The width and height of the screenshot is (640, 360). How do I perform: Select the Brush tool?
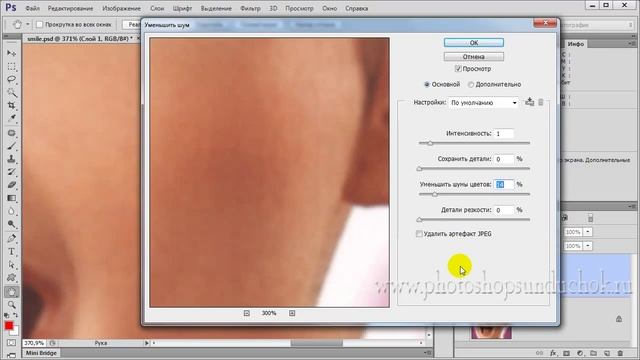[11, 146]
